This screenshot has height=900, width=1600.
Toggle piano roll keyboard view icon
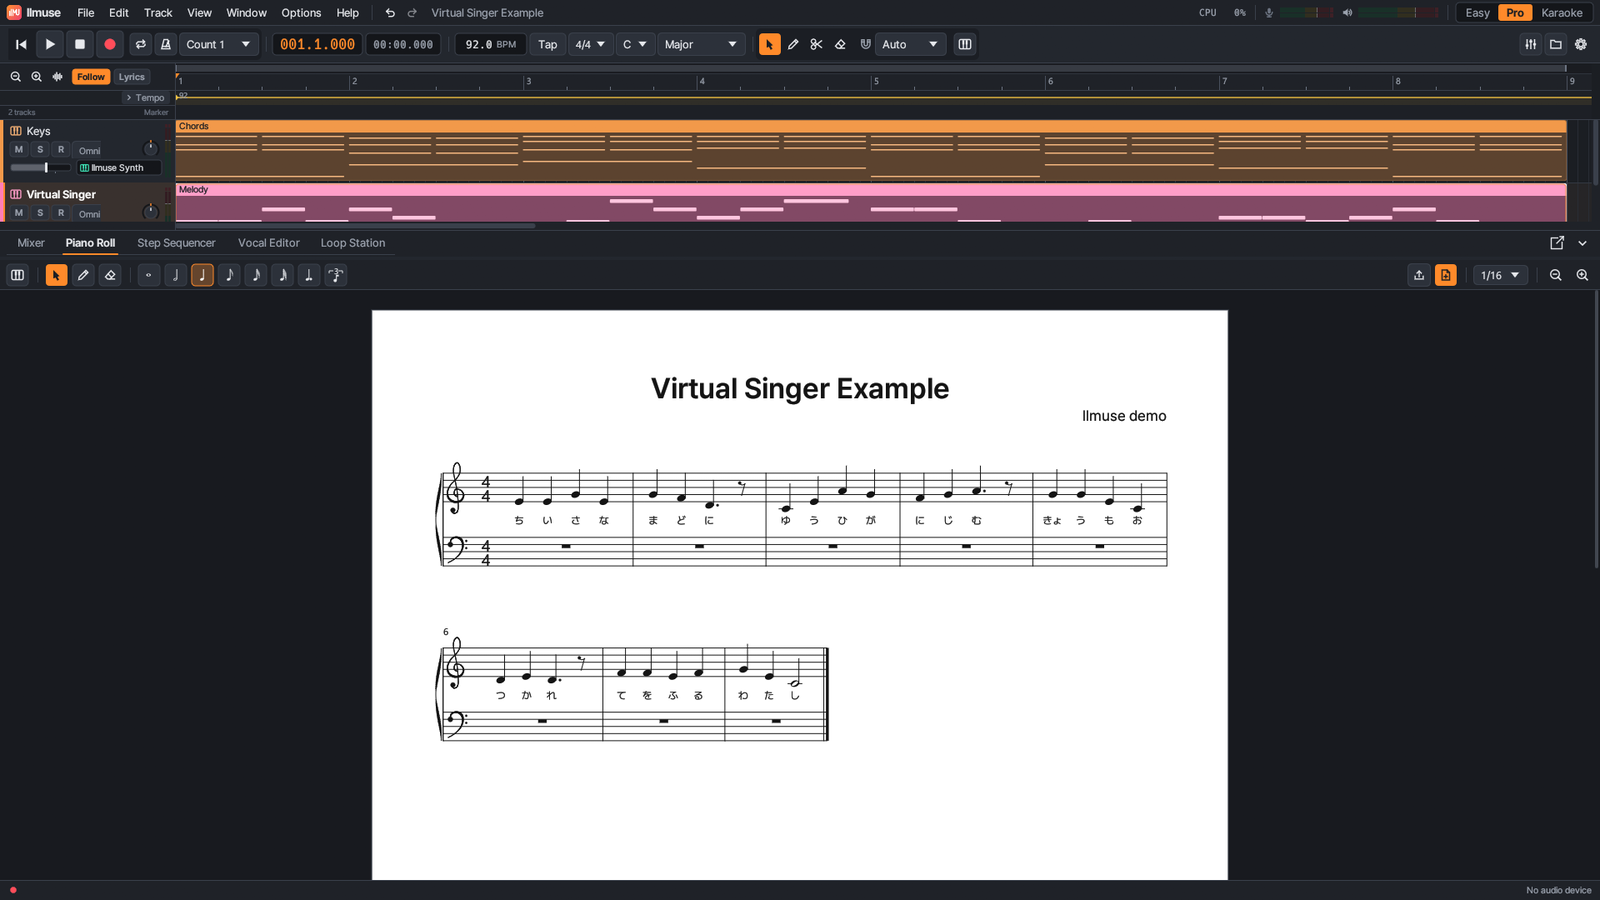pos(18,275)
